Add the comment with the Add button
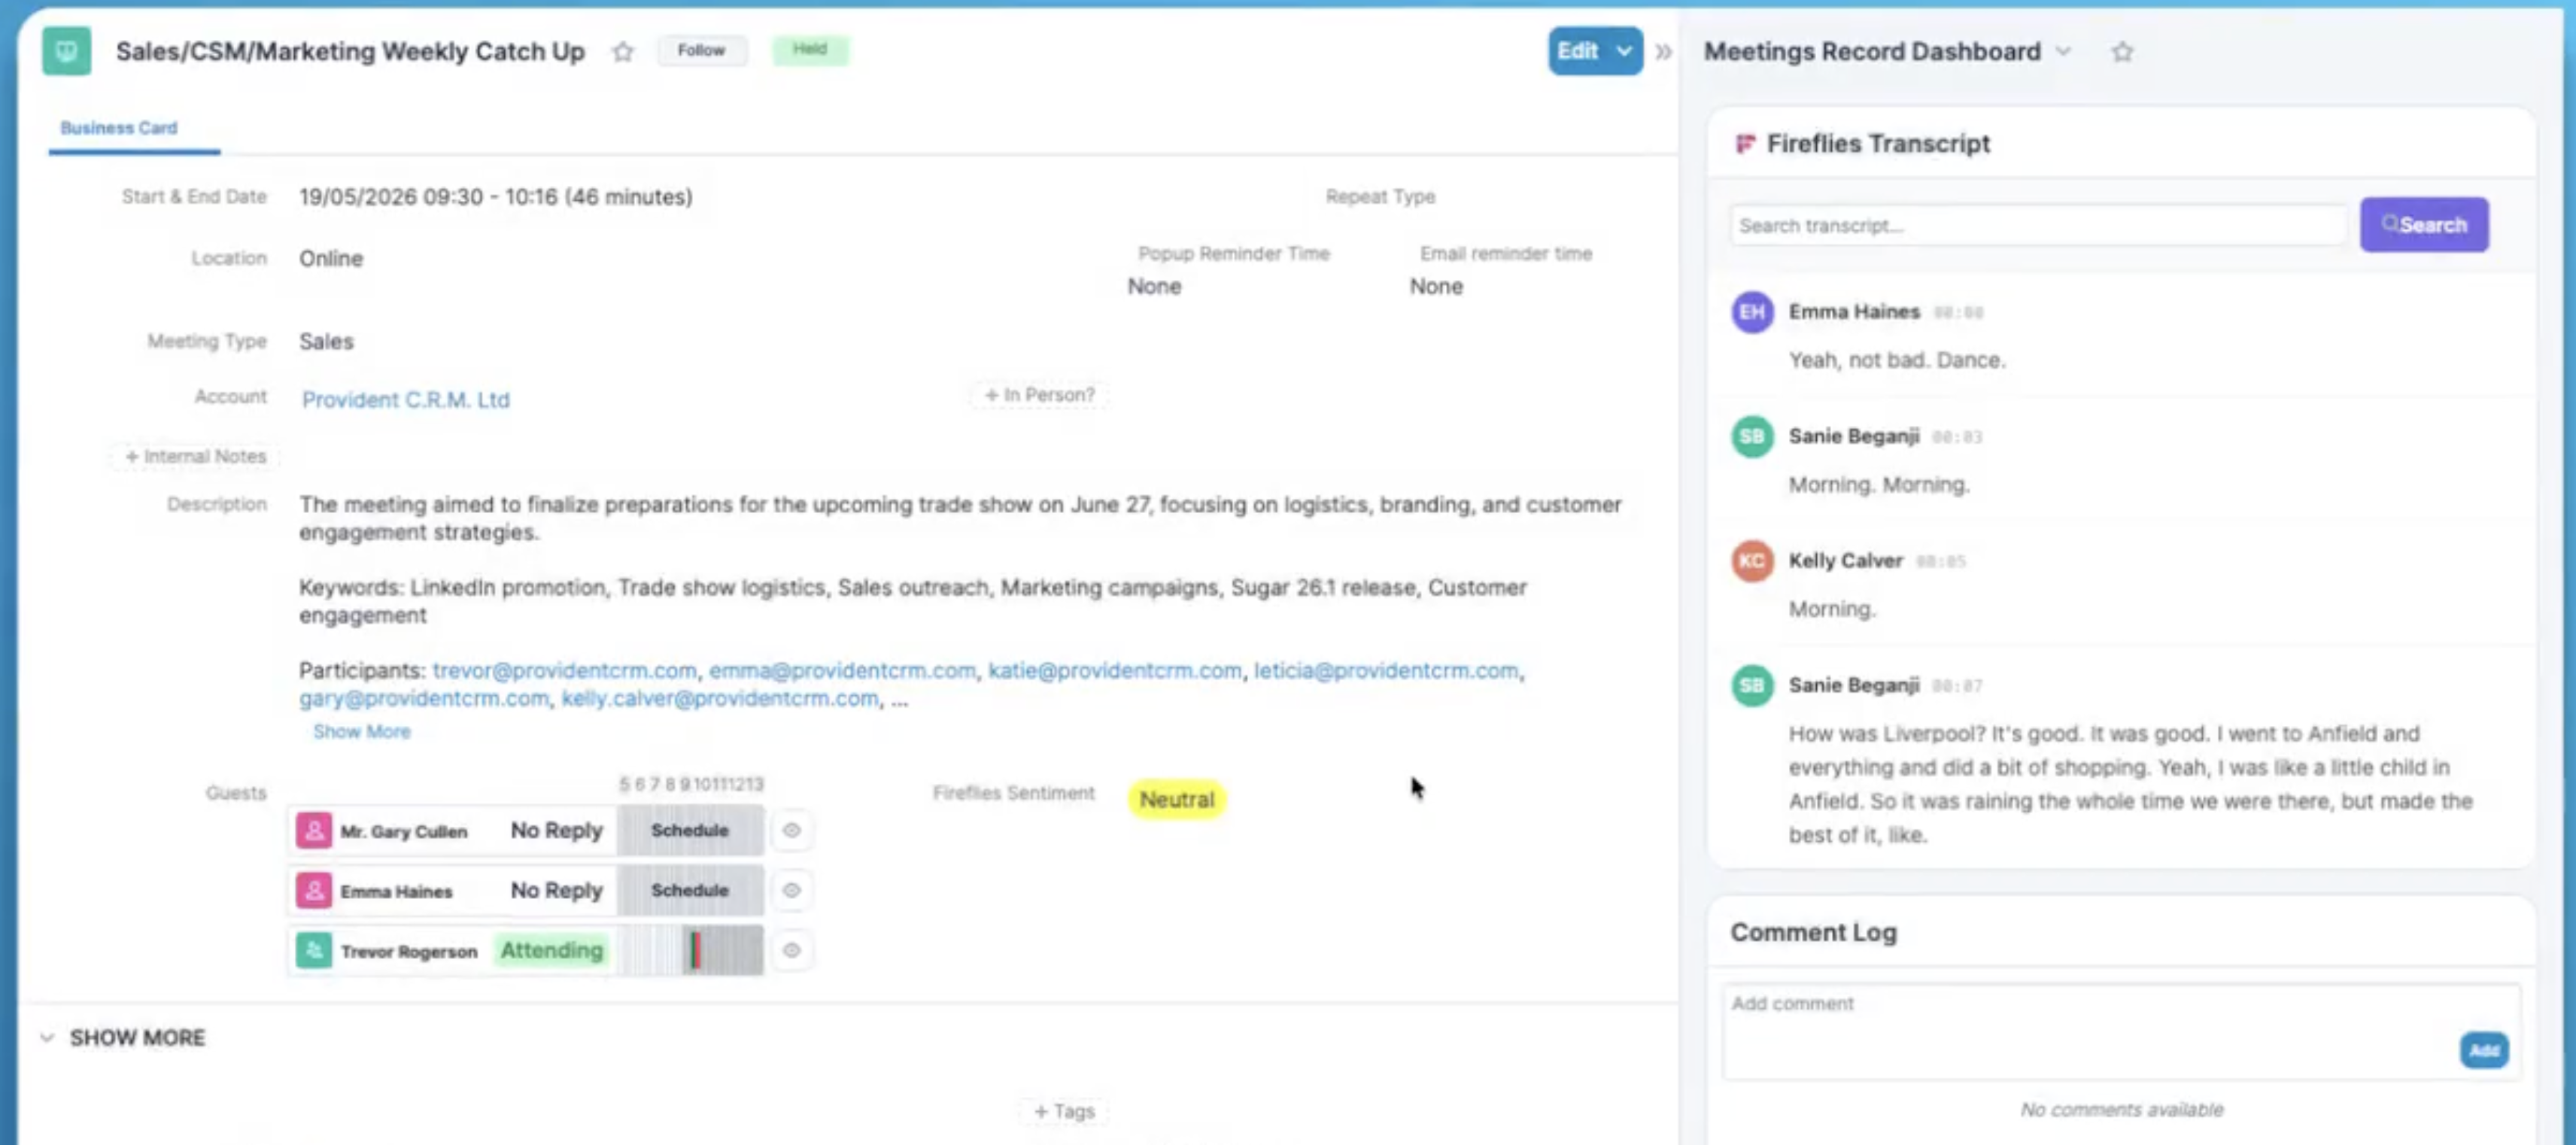This screenshot has width=2576, height=1145. (x=2484, y=1050)
